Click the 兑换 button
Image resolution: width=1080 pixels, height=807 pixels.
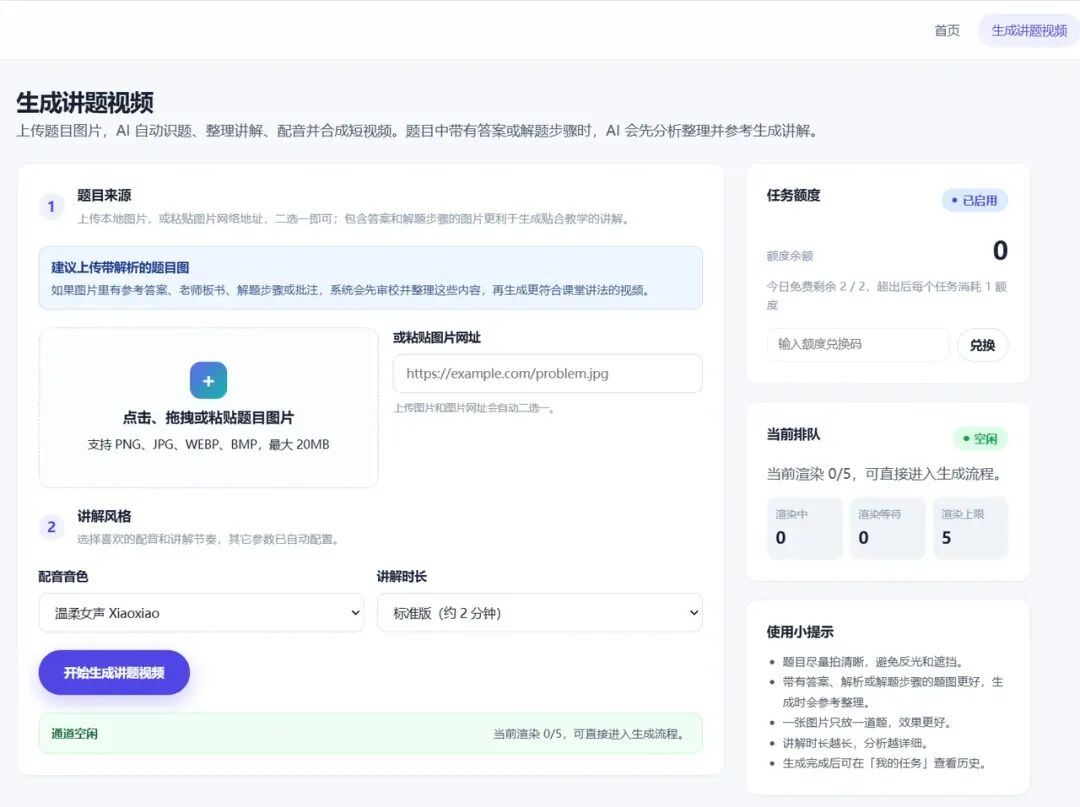click(x=982, y=345)
